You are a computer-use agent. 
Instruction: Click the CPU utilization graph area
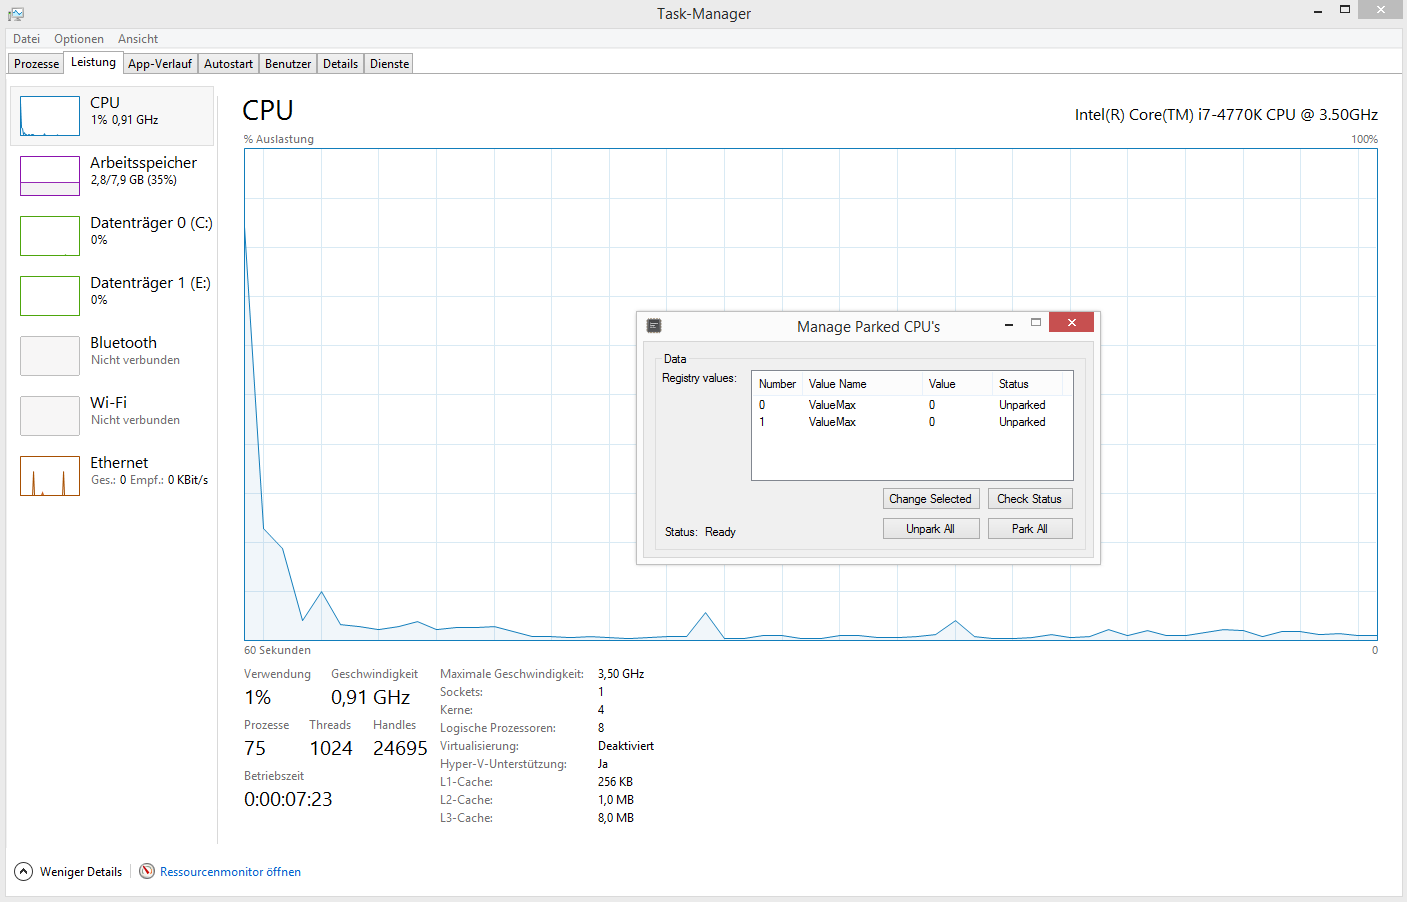(810, 394)
